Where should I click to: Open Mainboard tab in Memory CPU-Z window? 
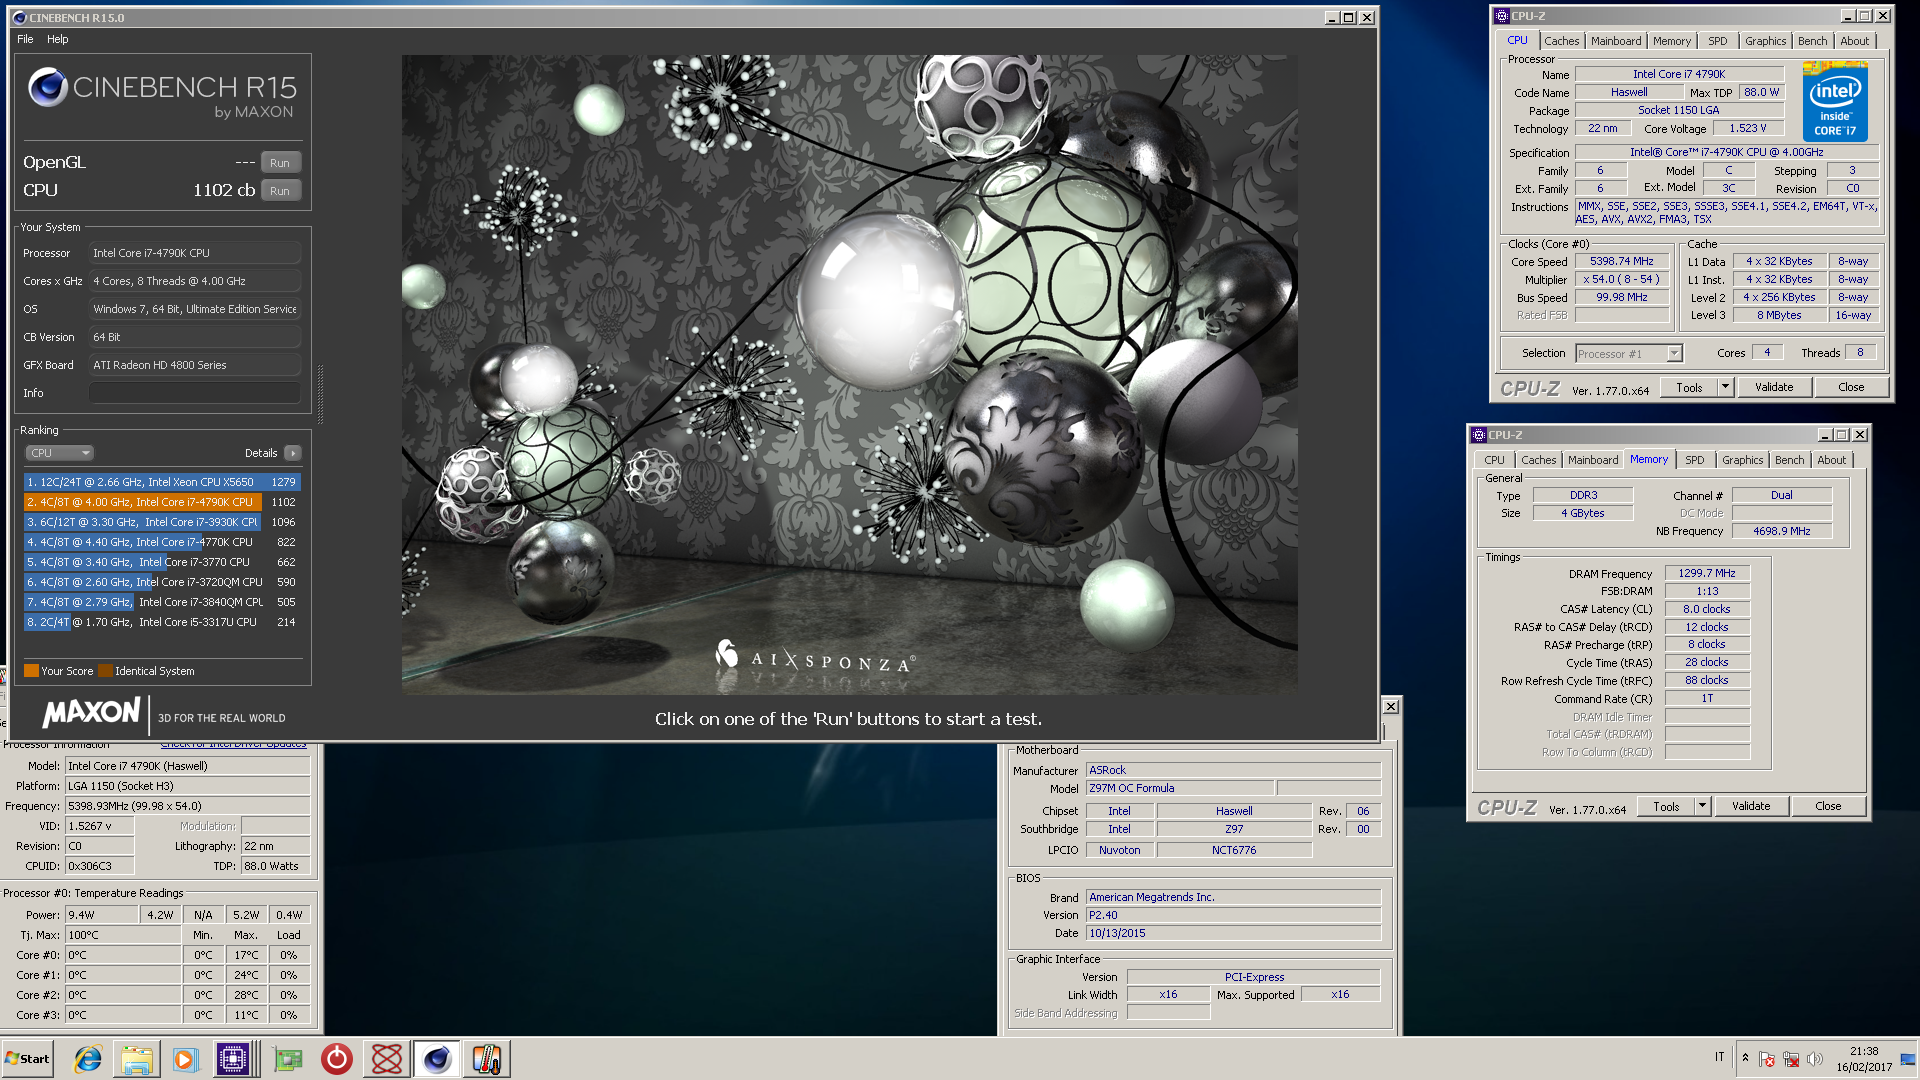[1593, 460]
